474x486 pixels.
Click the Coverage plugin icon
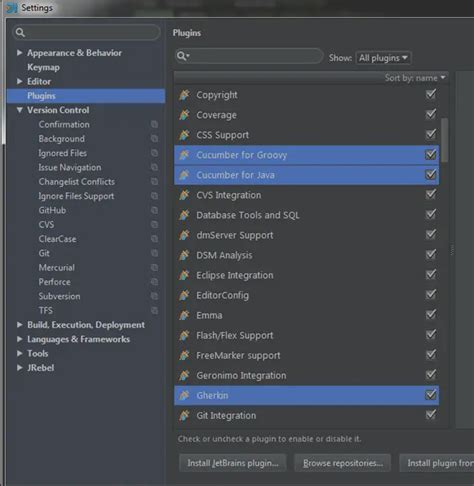point(184,115)
